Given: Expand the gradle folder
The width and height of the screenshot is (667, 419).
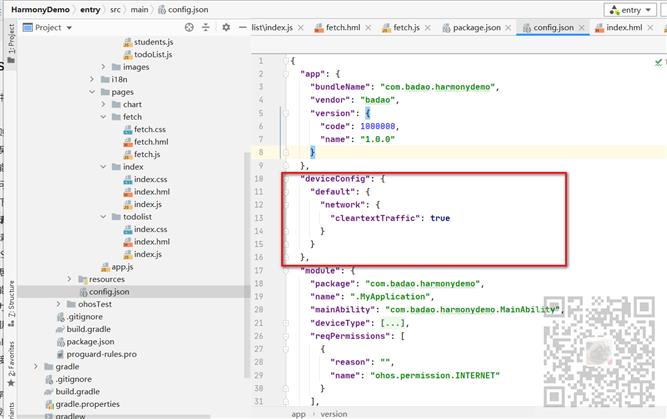Looking at the screenshot, I should coord(36,366).
